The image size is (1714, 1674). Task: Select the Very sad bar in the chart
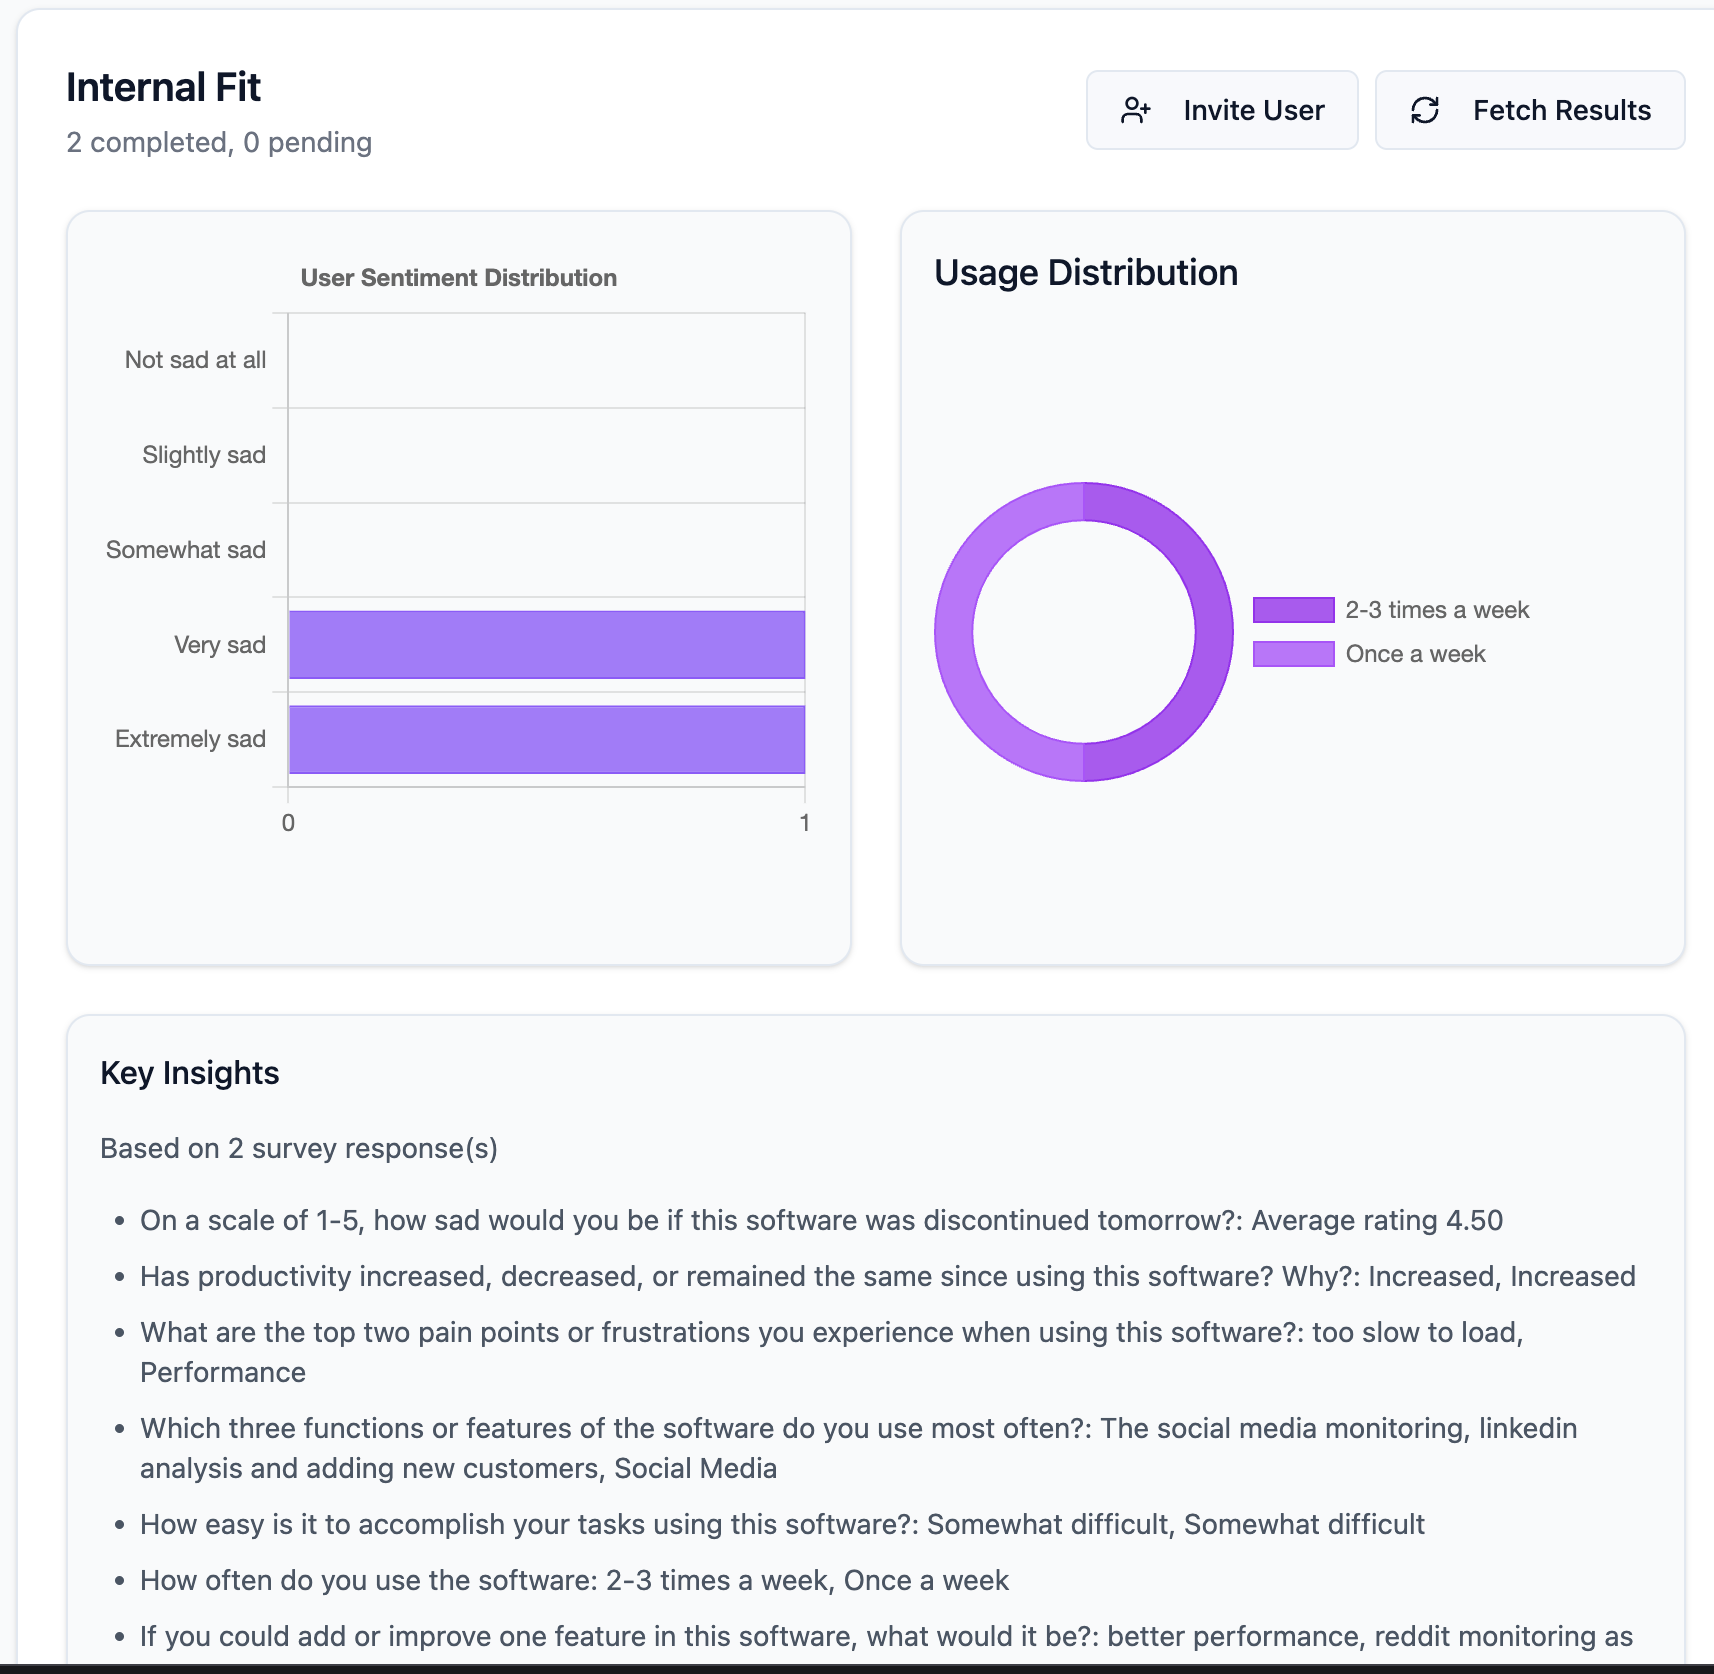(x=546, y=645)
